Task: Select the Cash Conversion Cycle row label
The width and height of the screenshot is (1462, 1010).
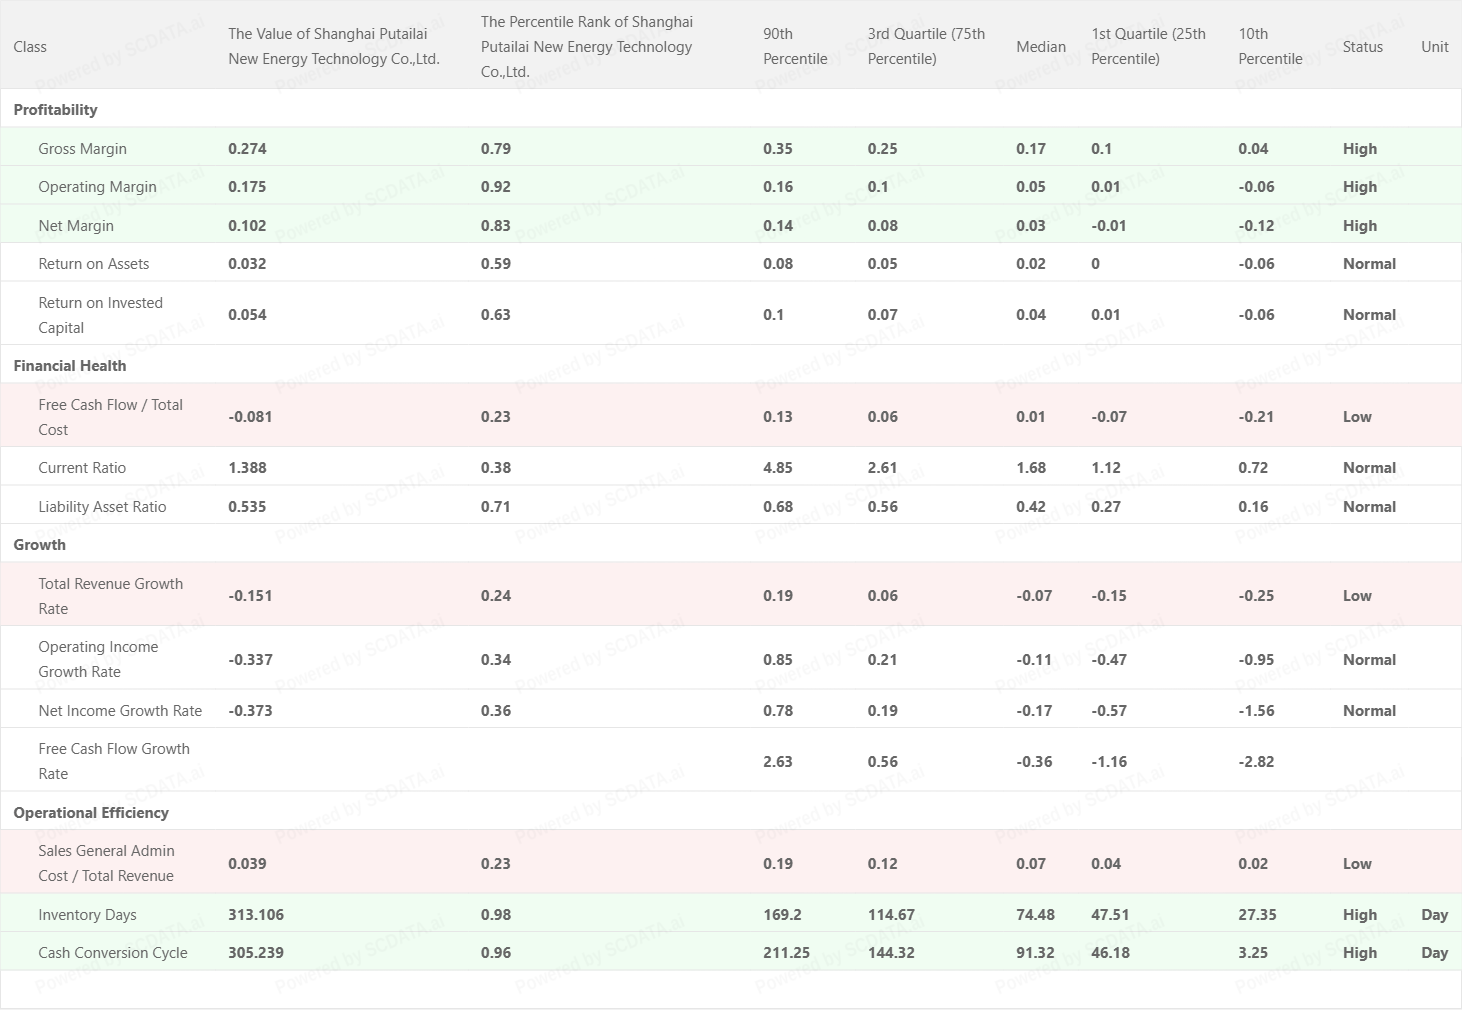Action: pyautogui.click(x=113, y=953)
